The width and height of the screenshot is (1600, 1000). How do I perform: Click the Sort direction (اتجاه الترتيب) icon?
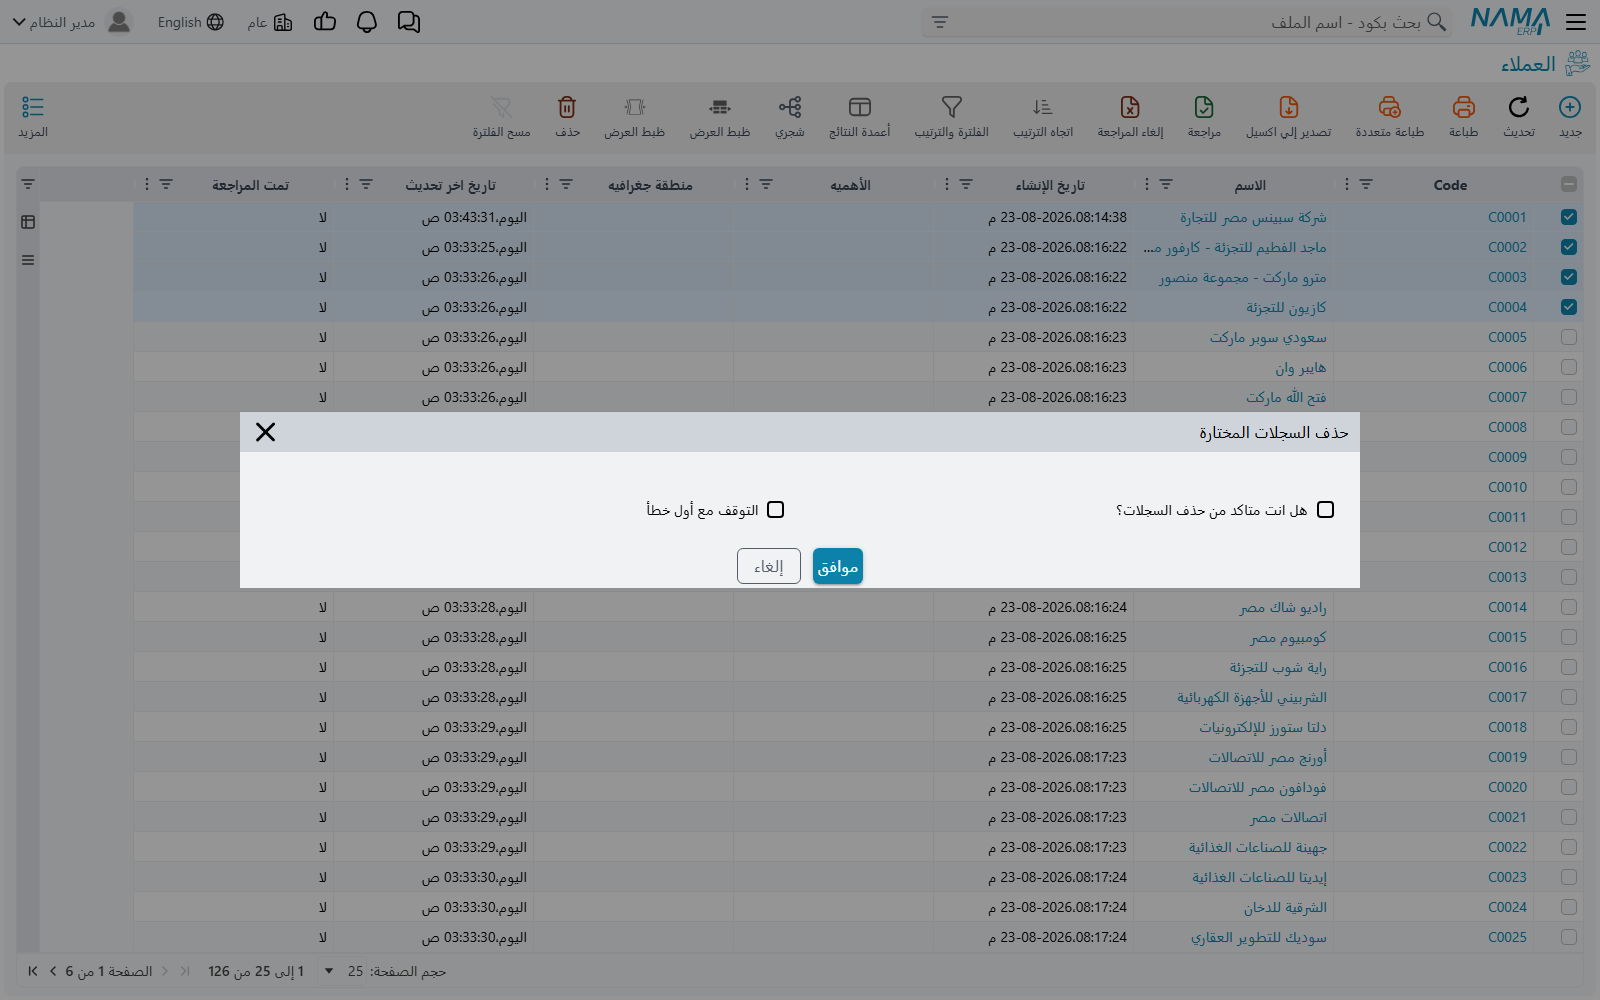tap(1043, 107)
